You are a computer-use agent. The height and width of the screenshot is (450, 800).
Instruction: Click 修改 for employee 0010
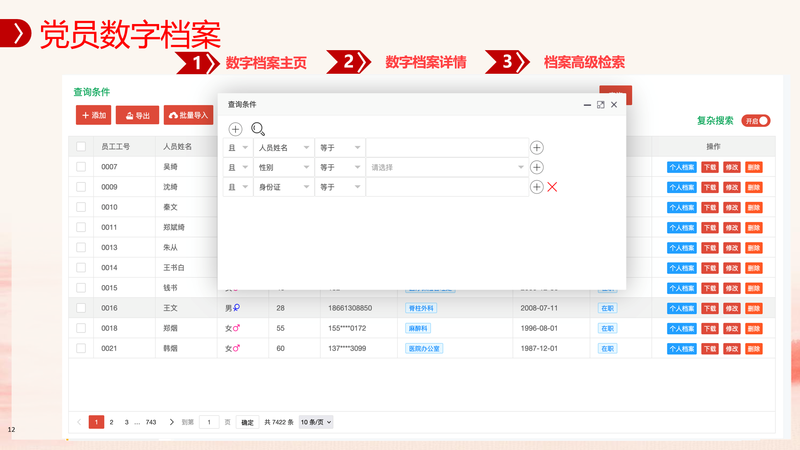click(732, 208)
